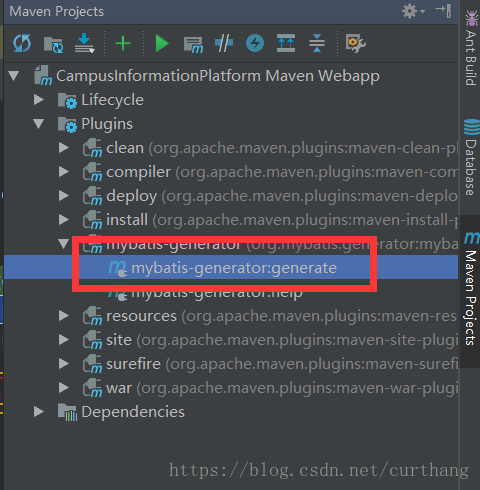Select the surefire plugin row
This screenshot has width=480, height=490.
(x=231, y=364)
